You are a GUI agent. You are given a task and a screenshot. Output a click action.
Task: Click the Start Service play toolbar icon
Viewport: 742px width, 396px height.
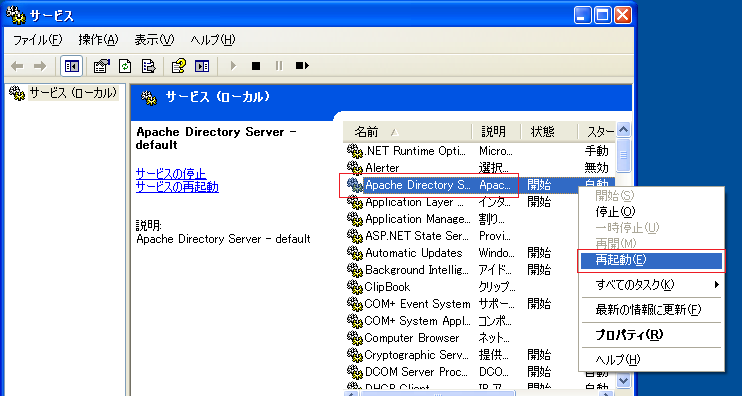pos(233,66)
